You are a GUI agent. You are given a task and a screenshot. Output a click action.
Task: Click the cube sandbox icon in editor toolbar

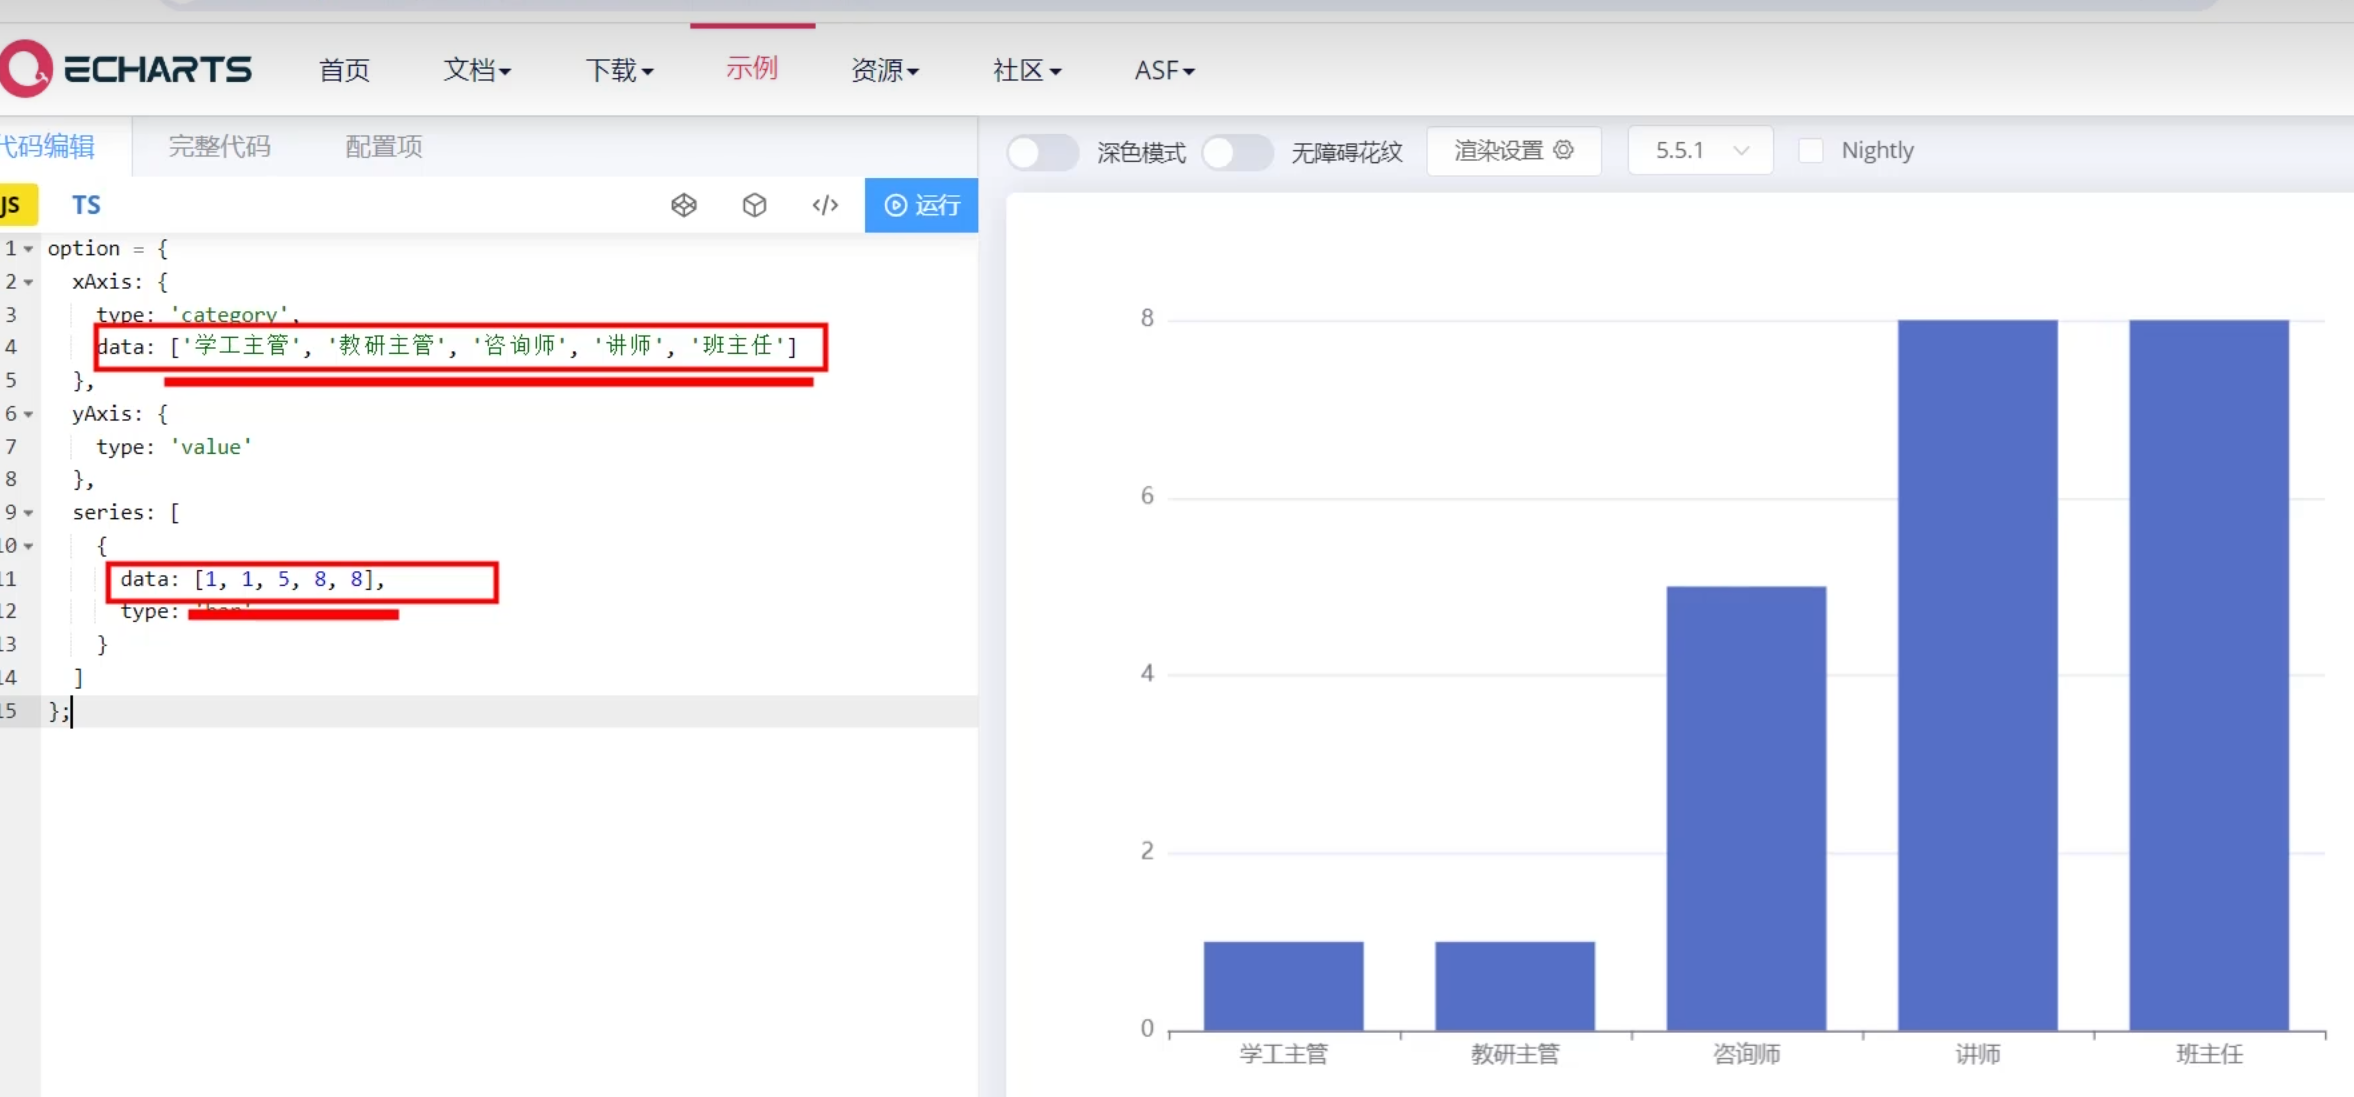pos(755,205)
